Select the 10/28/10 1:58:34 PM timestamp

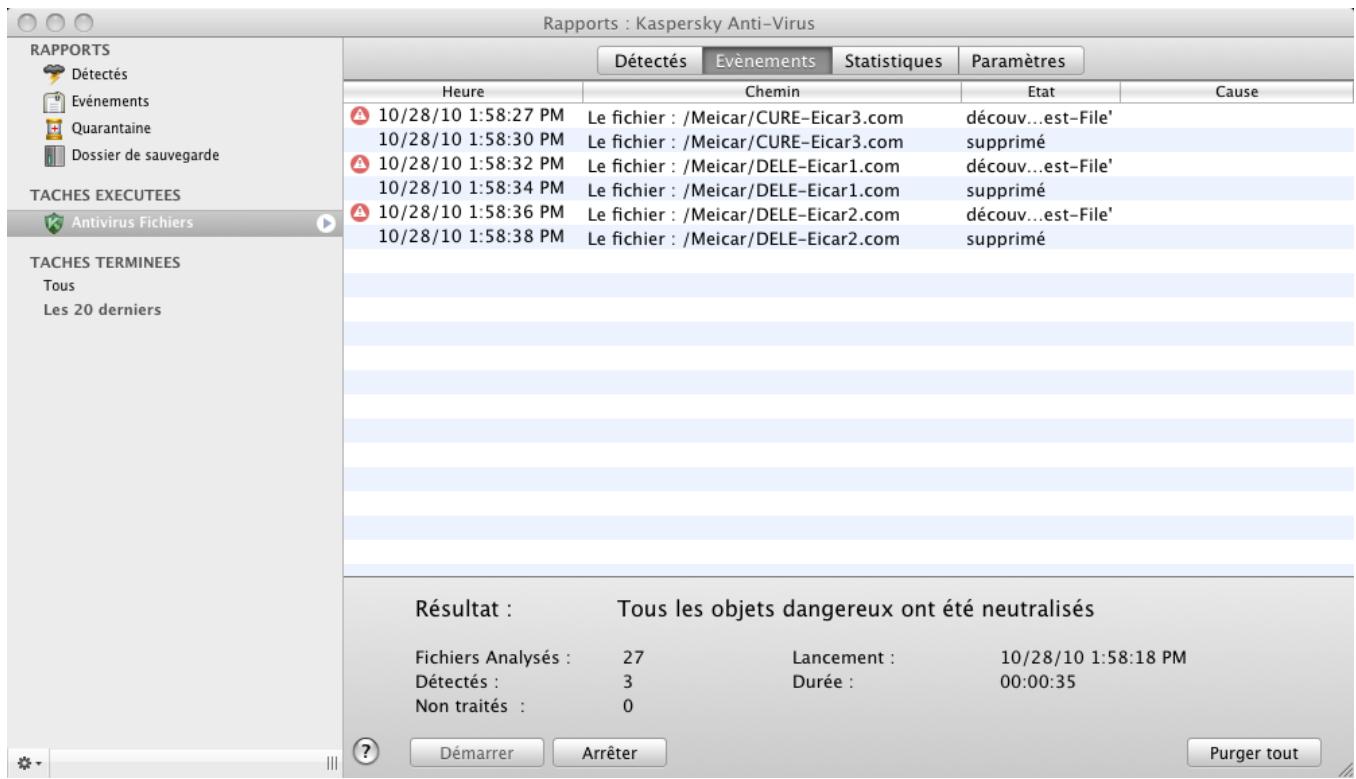coord(471,187)
